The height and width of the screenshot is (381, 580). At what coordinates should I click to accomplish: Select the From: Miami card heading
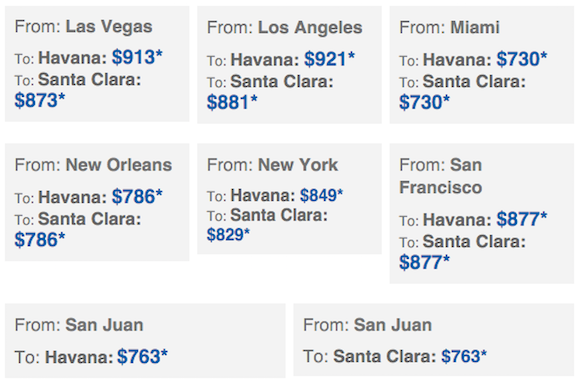[449, 28]
